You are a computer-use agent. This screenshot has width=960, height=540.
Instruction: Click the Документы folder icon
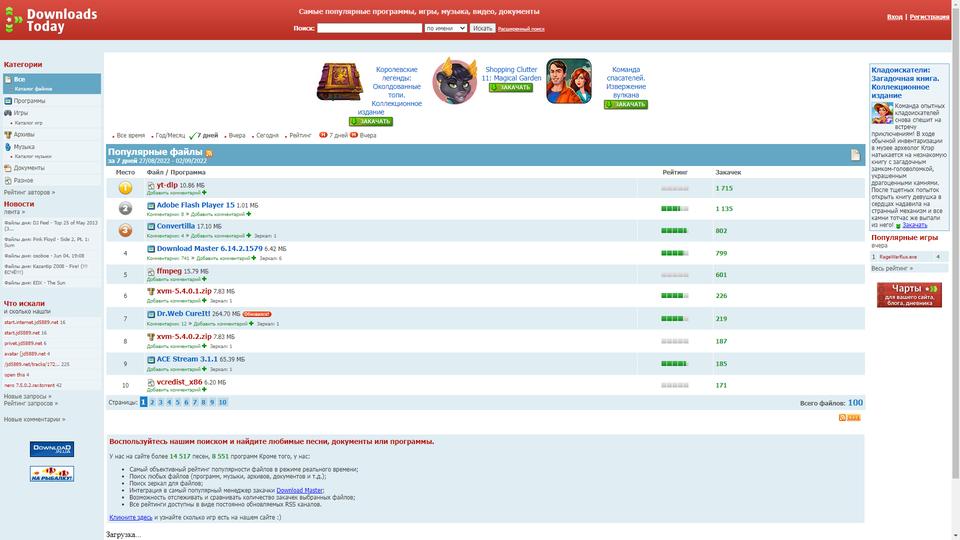(8, 168)
